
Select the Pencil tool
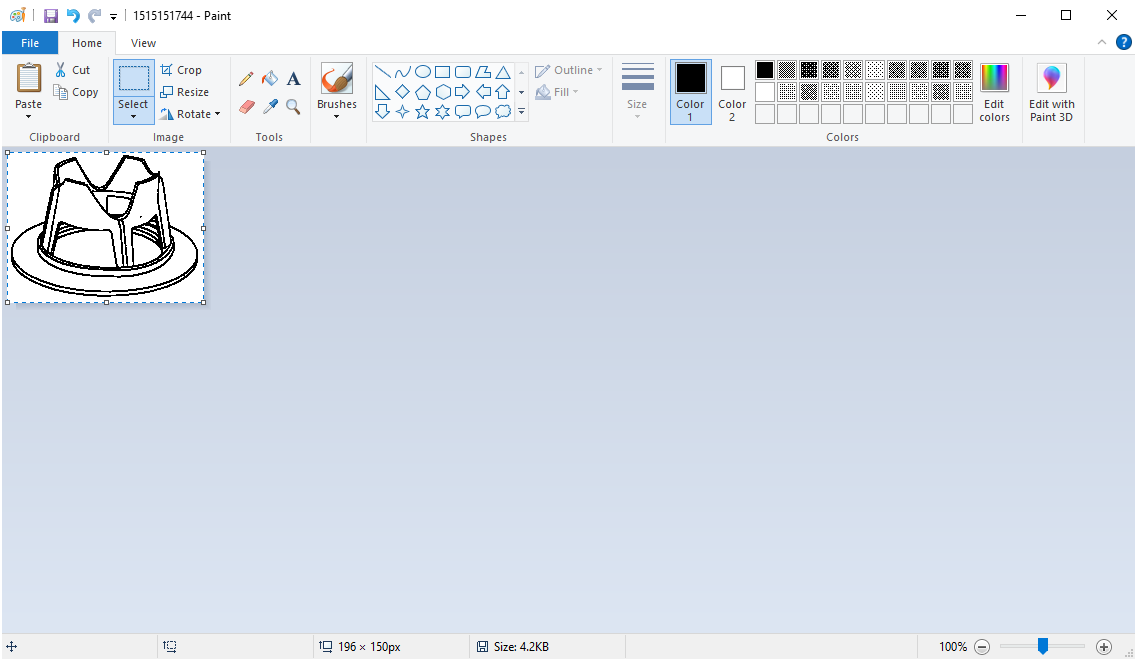[x=246, y=78]
